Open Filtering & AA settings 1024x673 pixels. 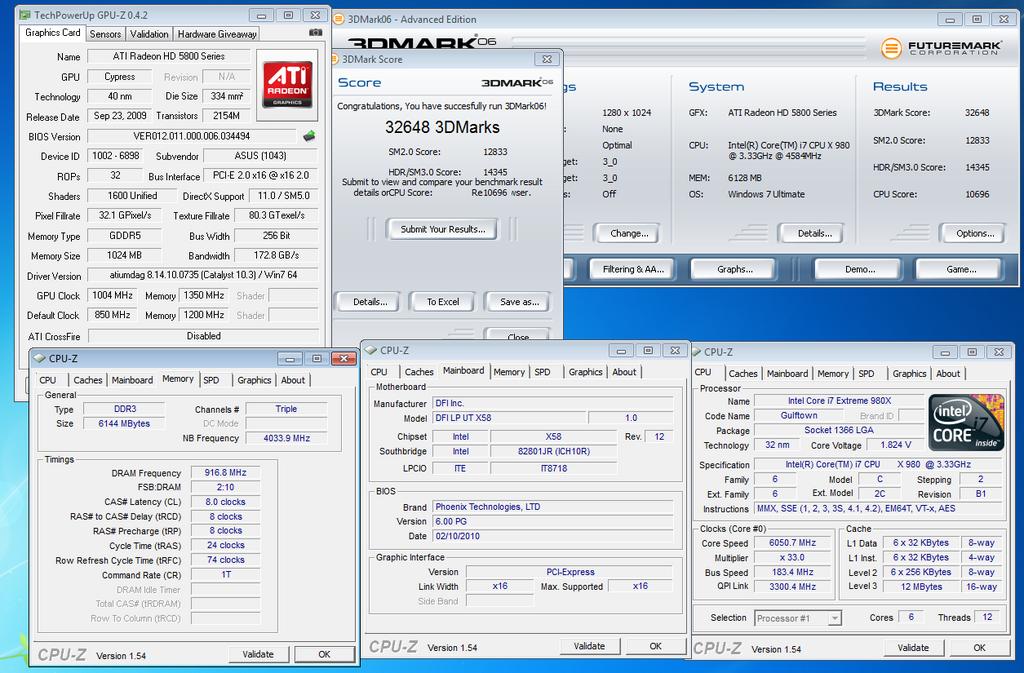[x=633, y=269]
